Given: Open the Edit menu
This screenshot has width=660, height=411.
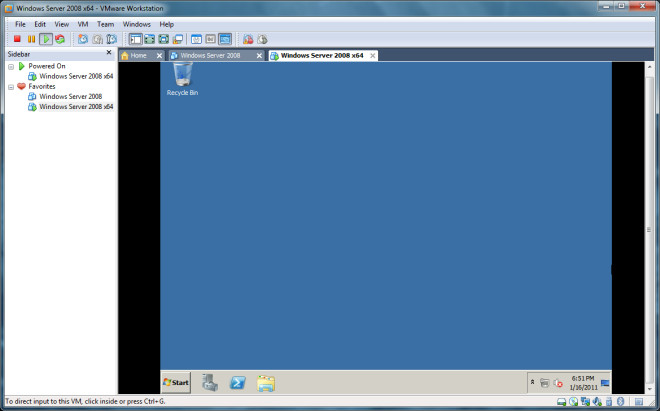Looking at the screenshot, I should pos(40,24).
